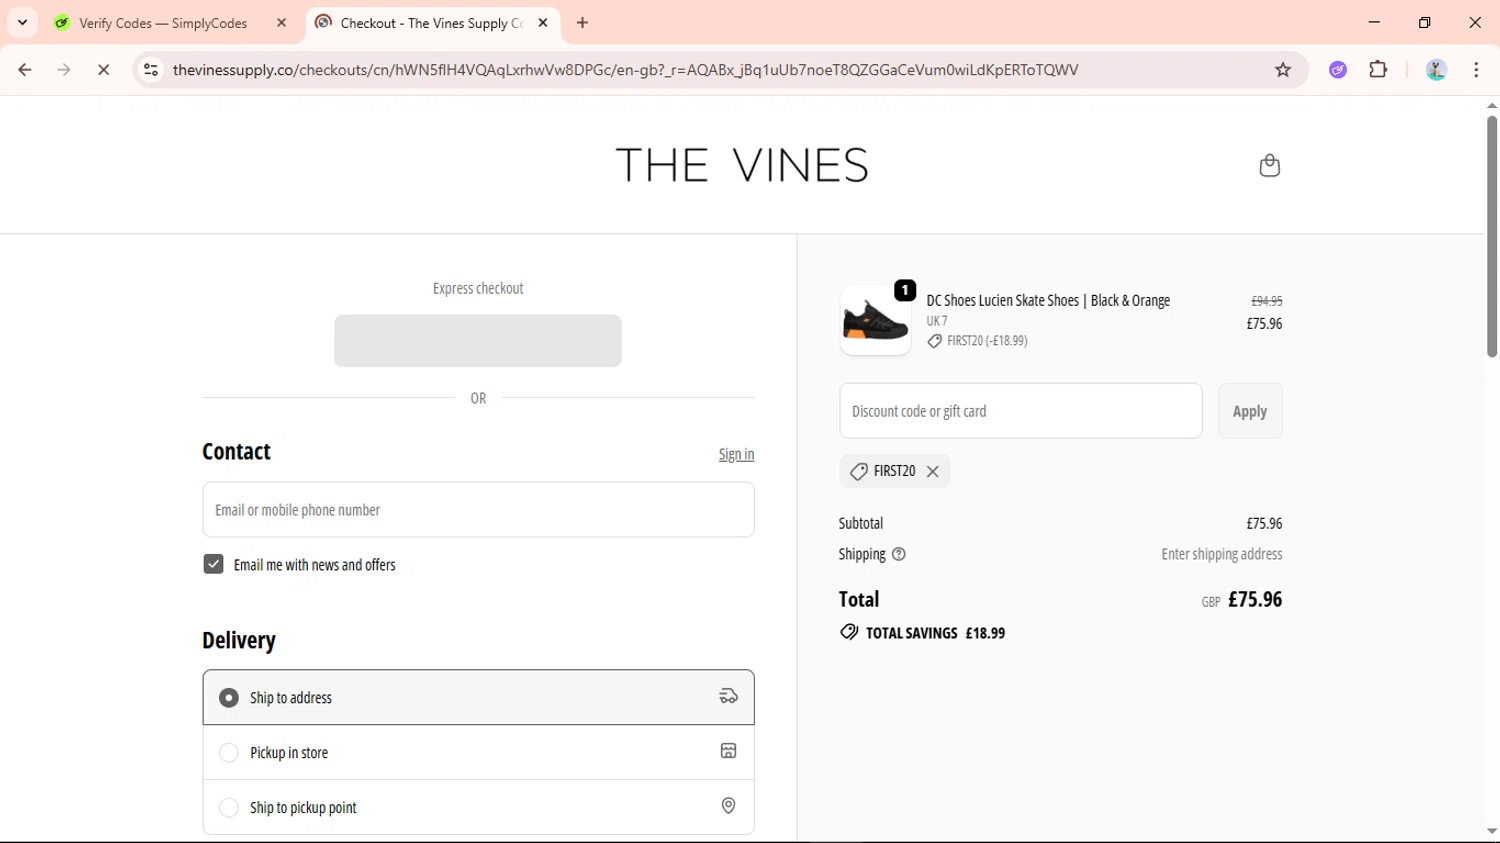Click the FIRST20 (-£18.99) discount line
The height and width of the screenshot is (843, 1500).
coord(987,341)
